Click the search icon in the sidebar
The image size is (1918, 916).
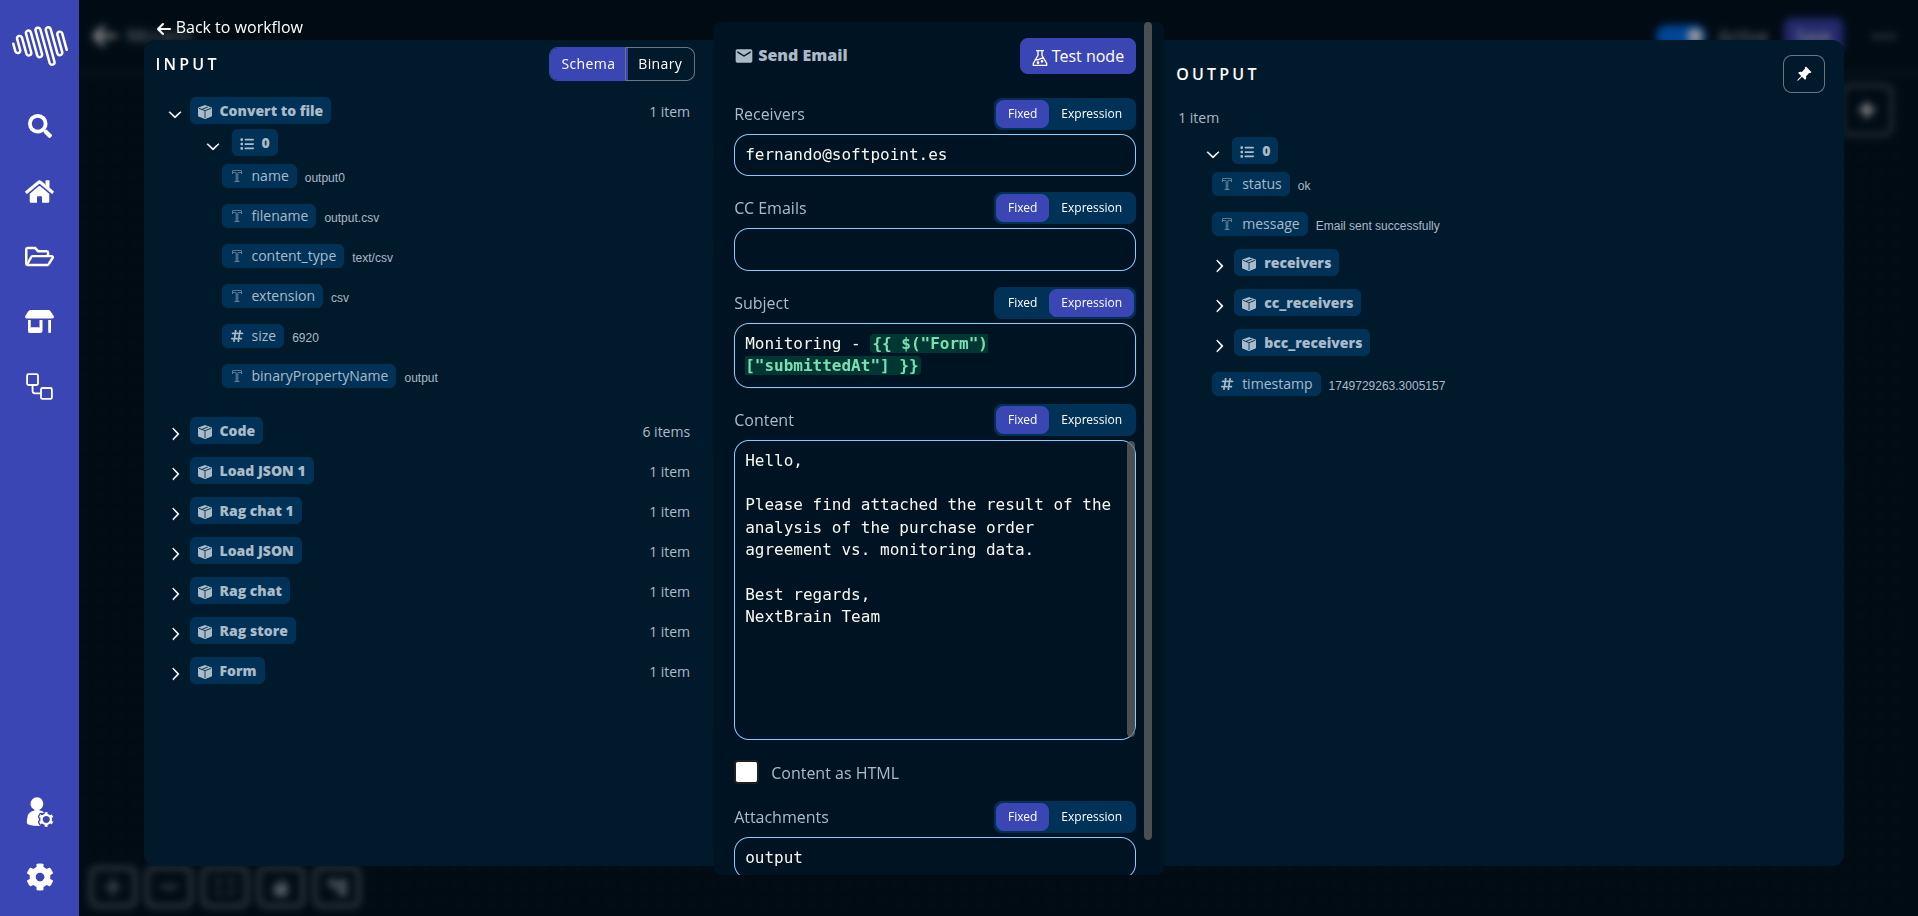tap(39, 126)
